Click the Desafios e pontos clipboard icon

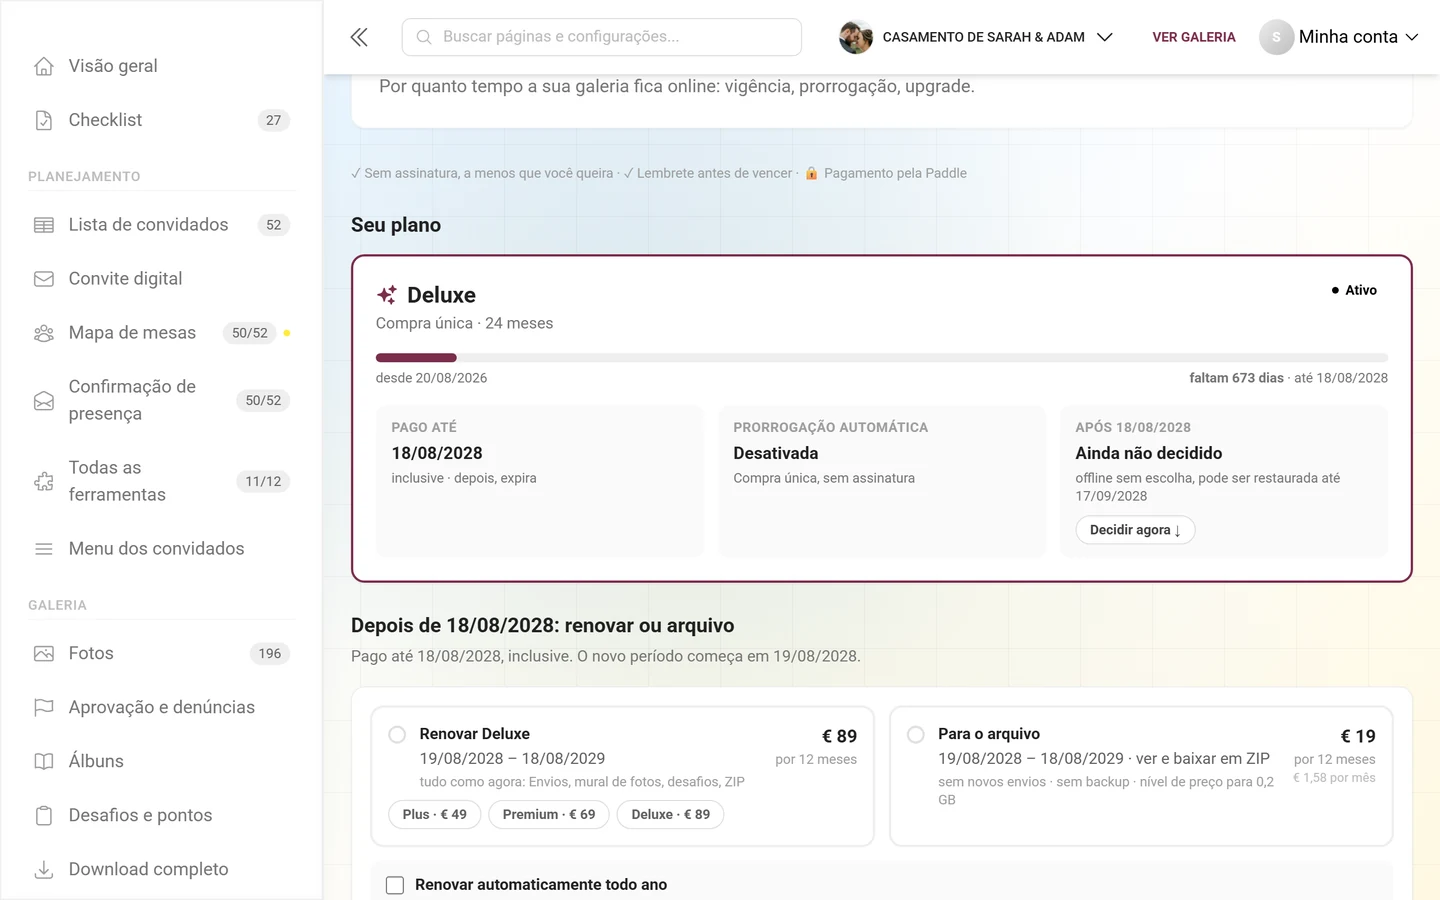44,816
